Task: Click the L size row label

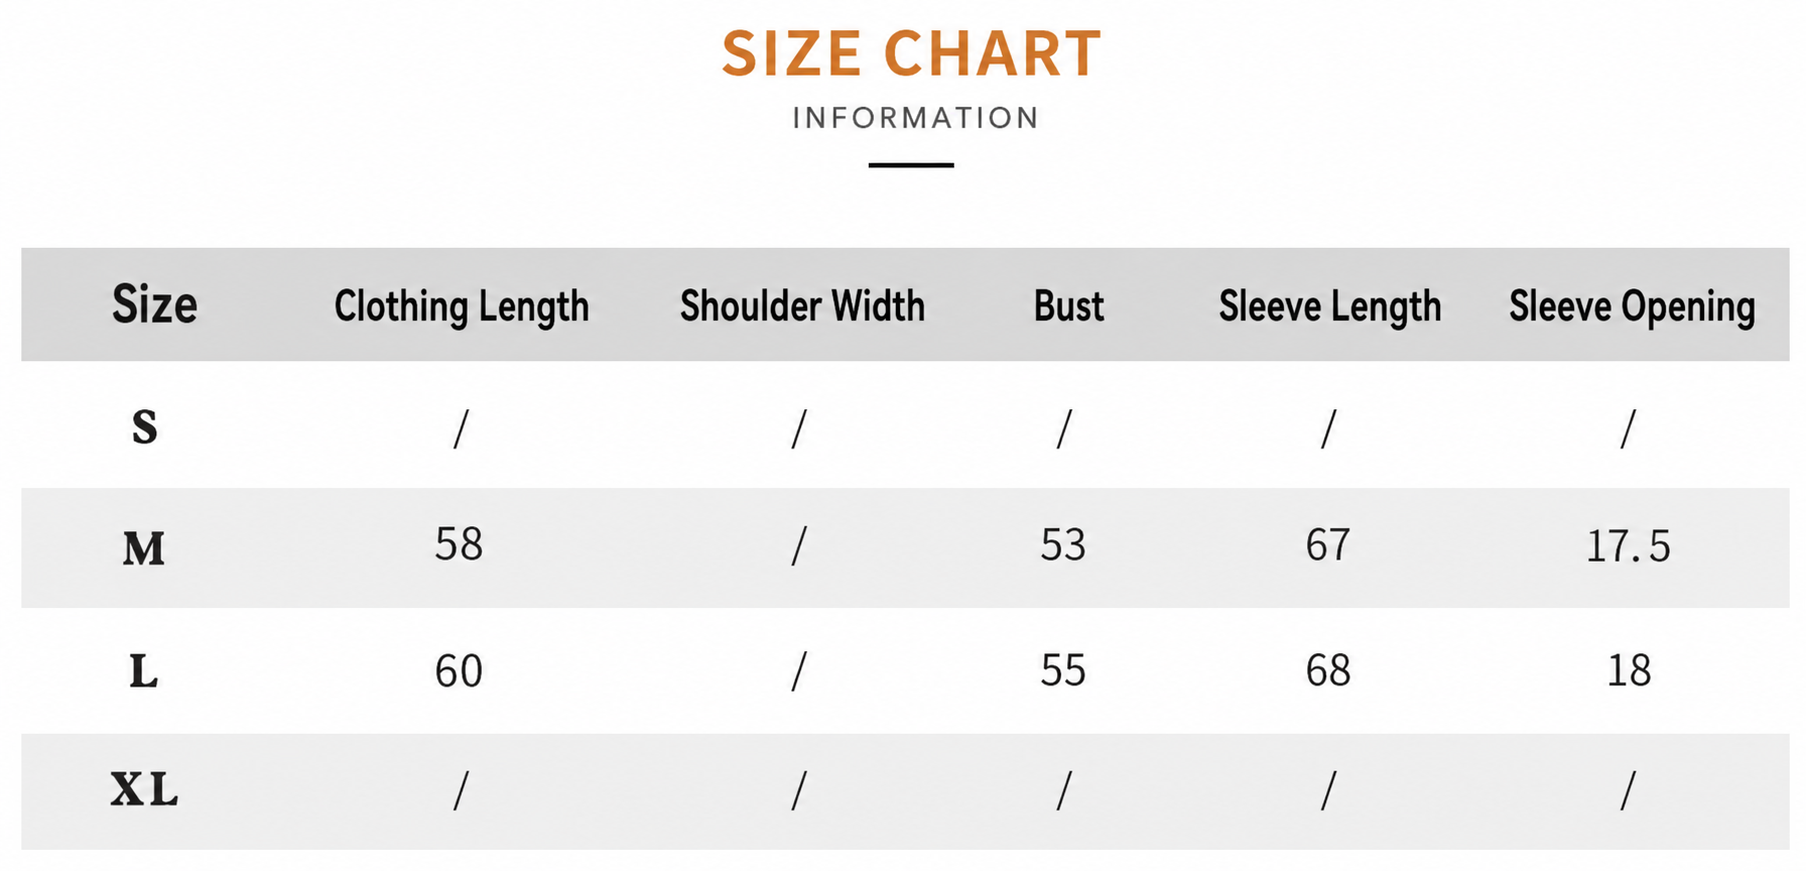Action: coord(144,671)
